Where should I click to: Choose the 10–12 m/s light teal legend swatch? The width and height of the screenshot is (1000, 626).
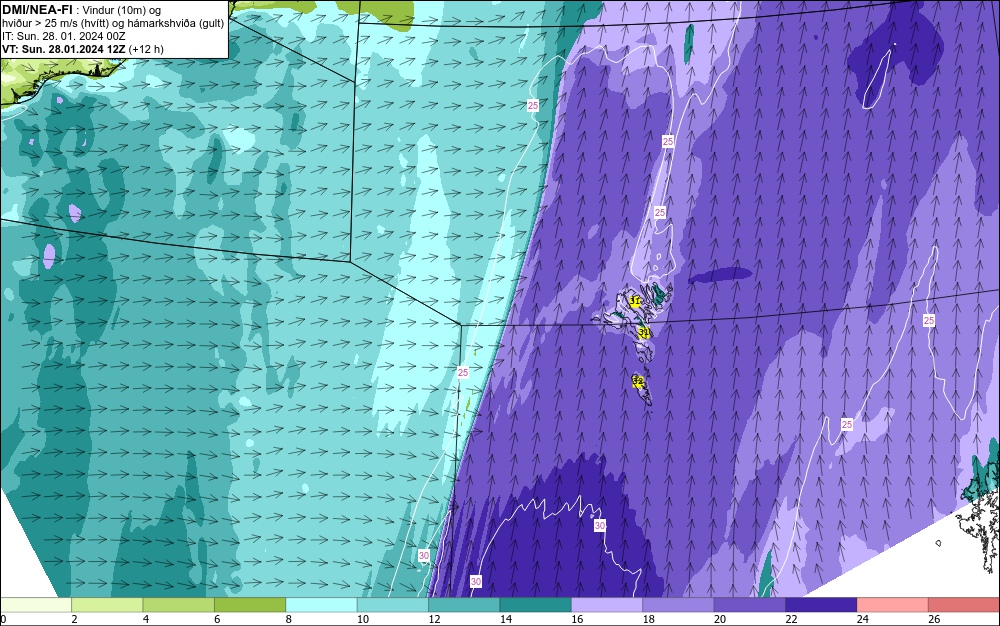pyautogui.click(x=393, y=605)
